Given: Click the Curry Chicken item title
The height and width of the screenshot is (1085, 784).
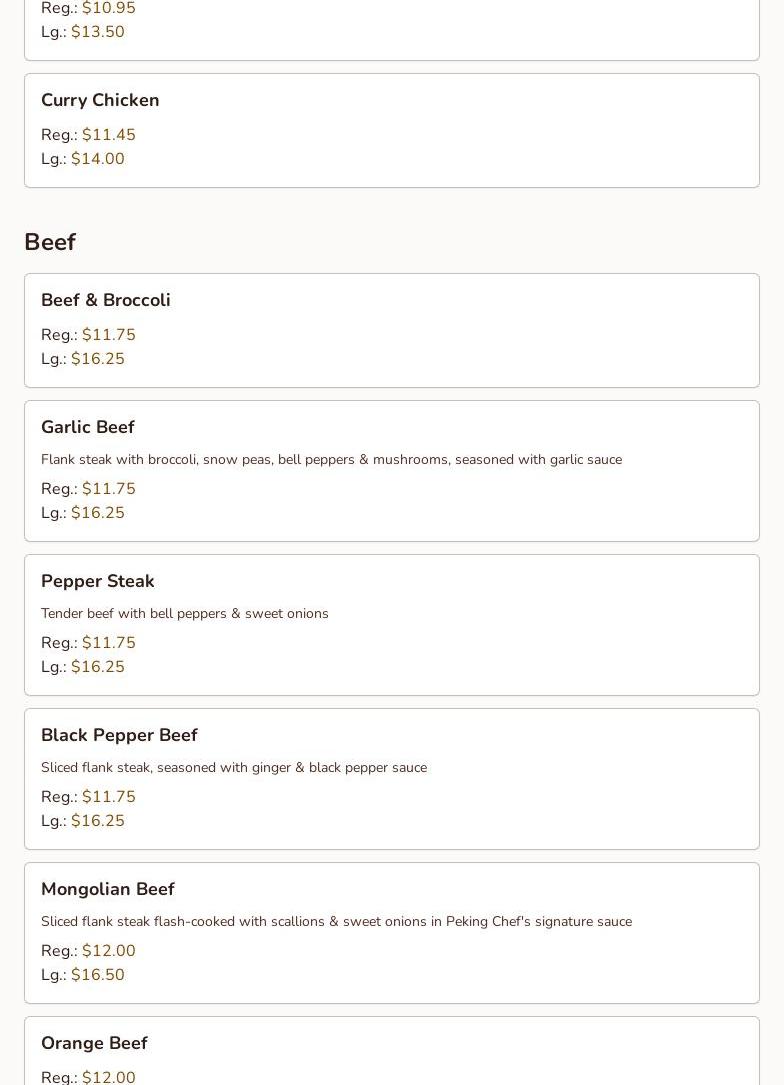Looking at the screenshot, I should pyautogui.click(x=100, y=100).
